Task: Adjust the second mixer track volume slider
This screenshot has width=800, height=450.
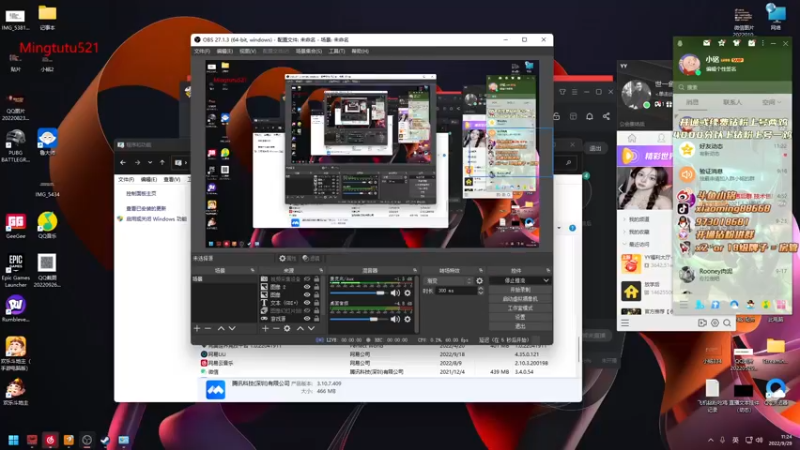Action: (358, 319)
